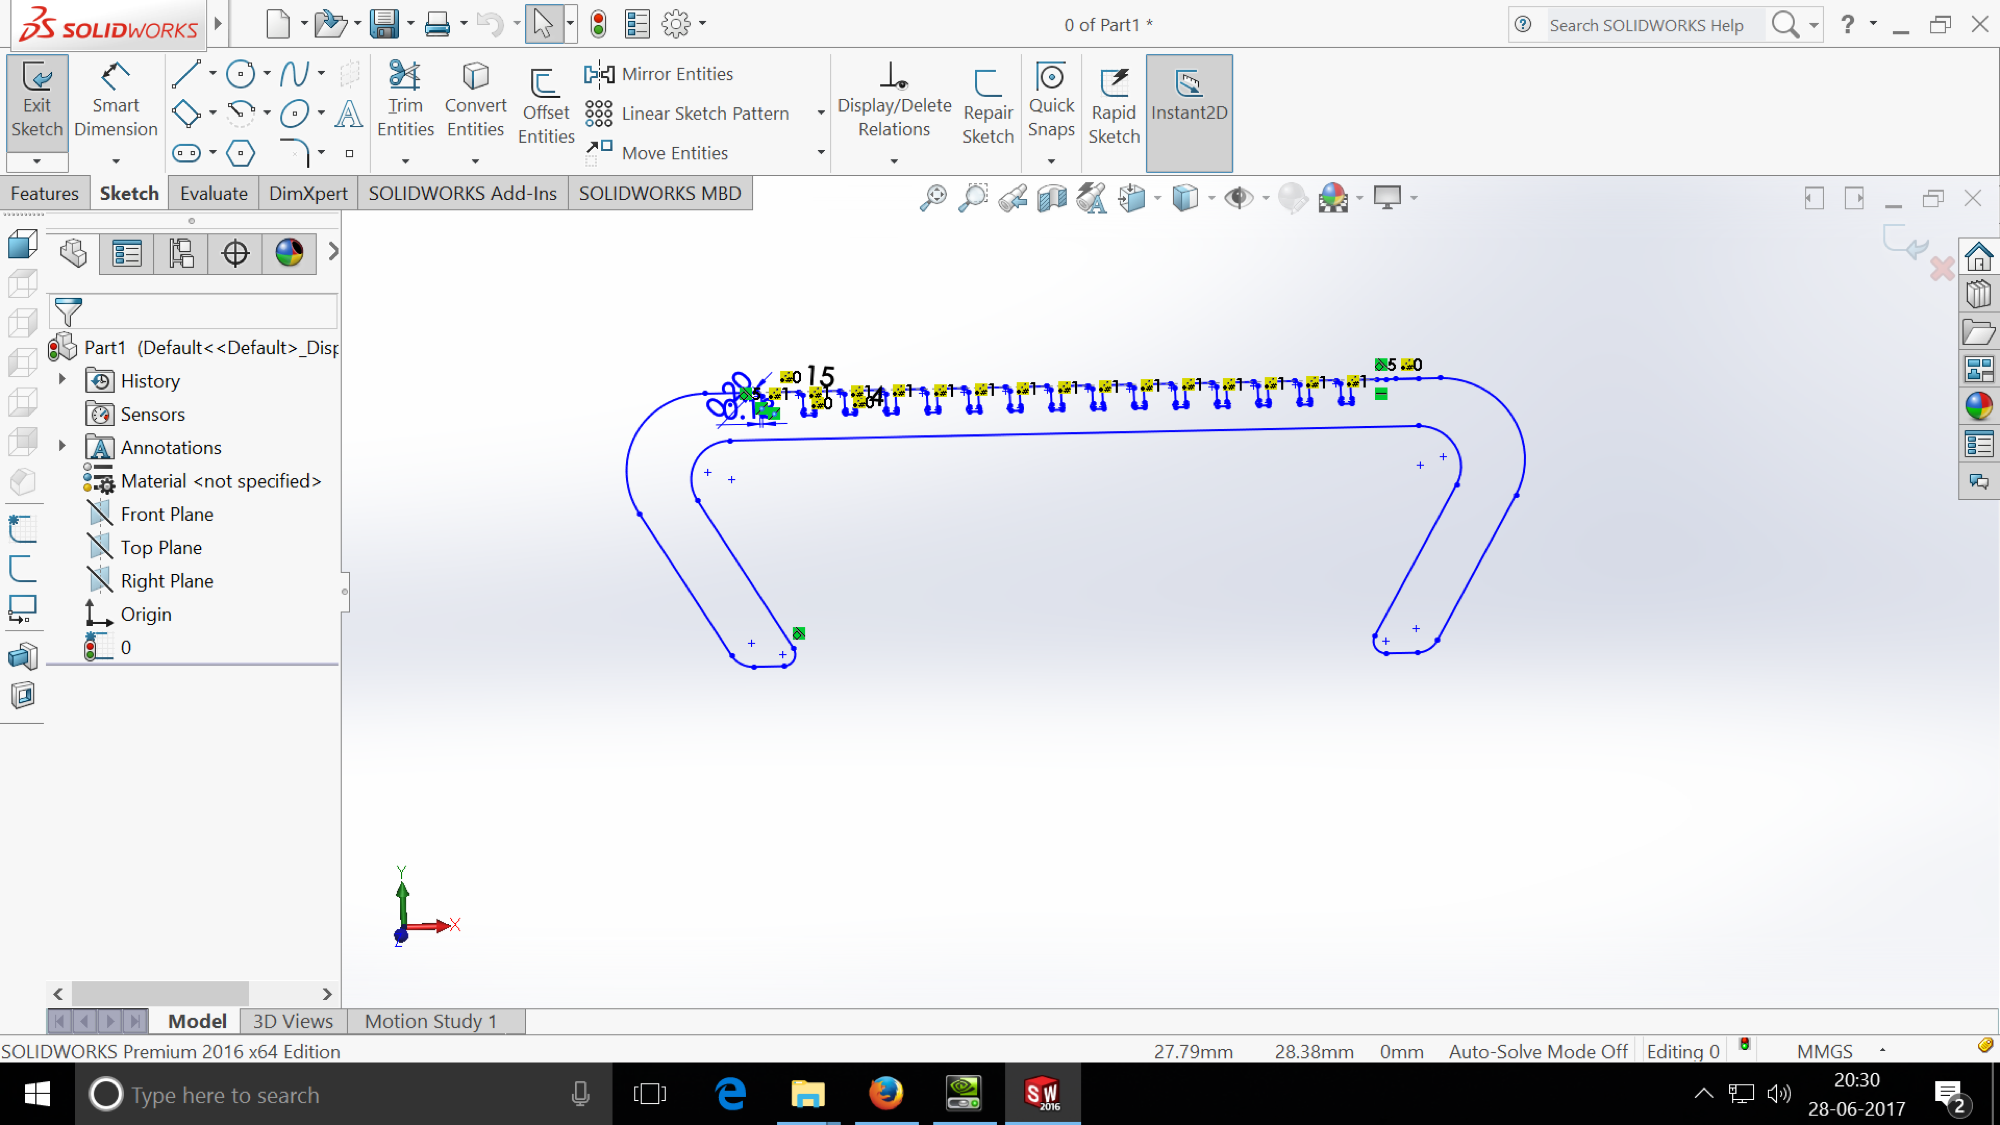Expand the SOLIDWORKS main menu arrow
Screen dimensions: 2000x1125
coord(218,23)
